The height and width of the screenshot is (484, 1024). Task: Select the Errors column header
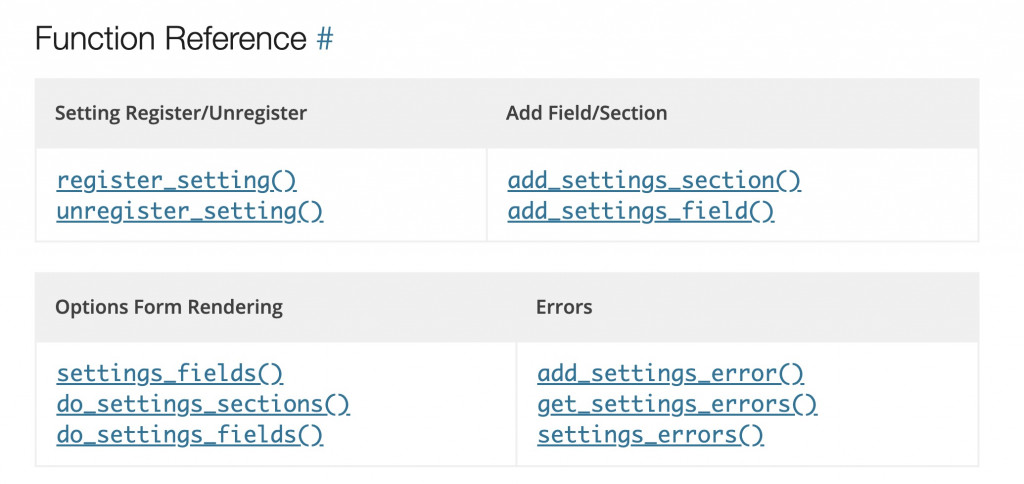tap(564, 307)
